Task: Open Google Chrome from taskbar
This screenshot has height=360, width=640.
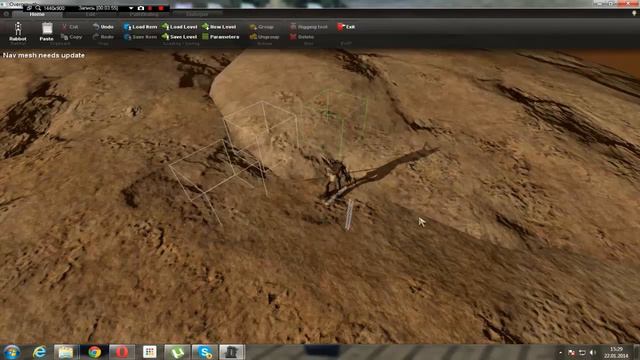Action: click(x=94, y=352)
